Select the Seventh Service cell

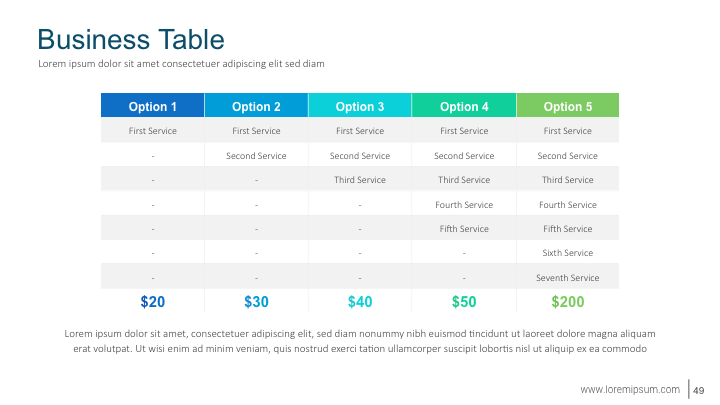tap(567, 277)
